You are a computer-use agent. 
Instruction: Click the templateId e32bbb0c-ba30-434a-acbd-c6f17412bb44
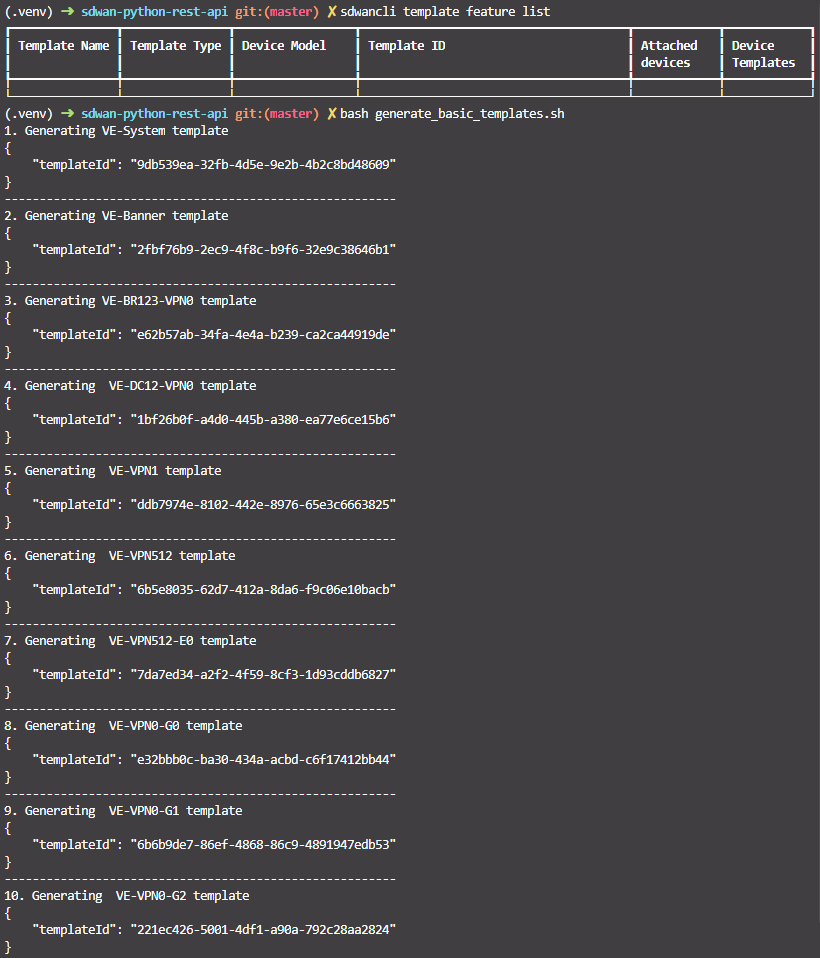pos(263,759)
